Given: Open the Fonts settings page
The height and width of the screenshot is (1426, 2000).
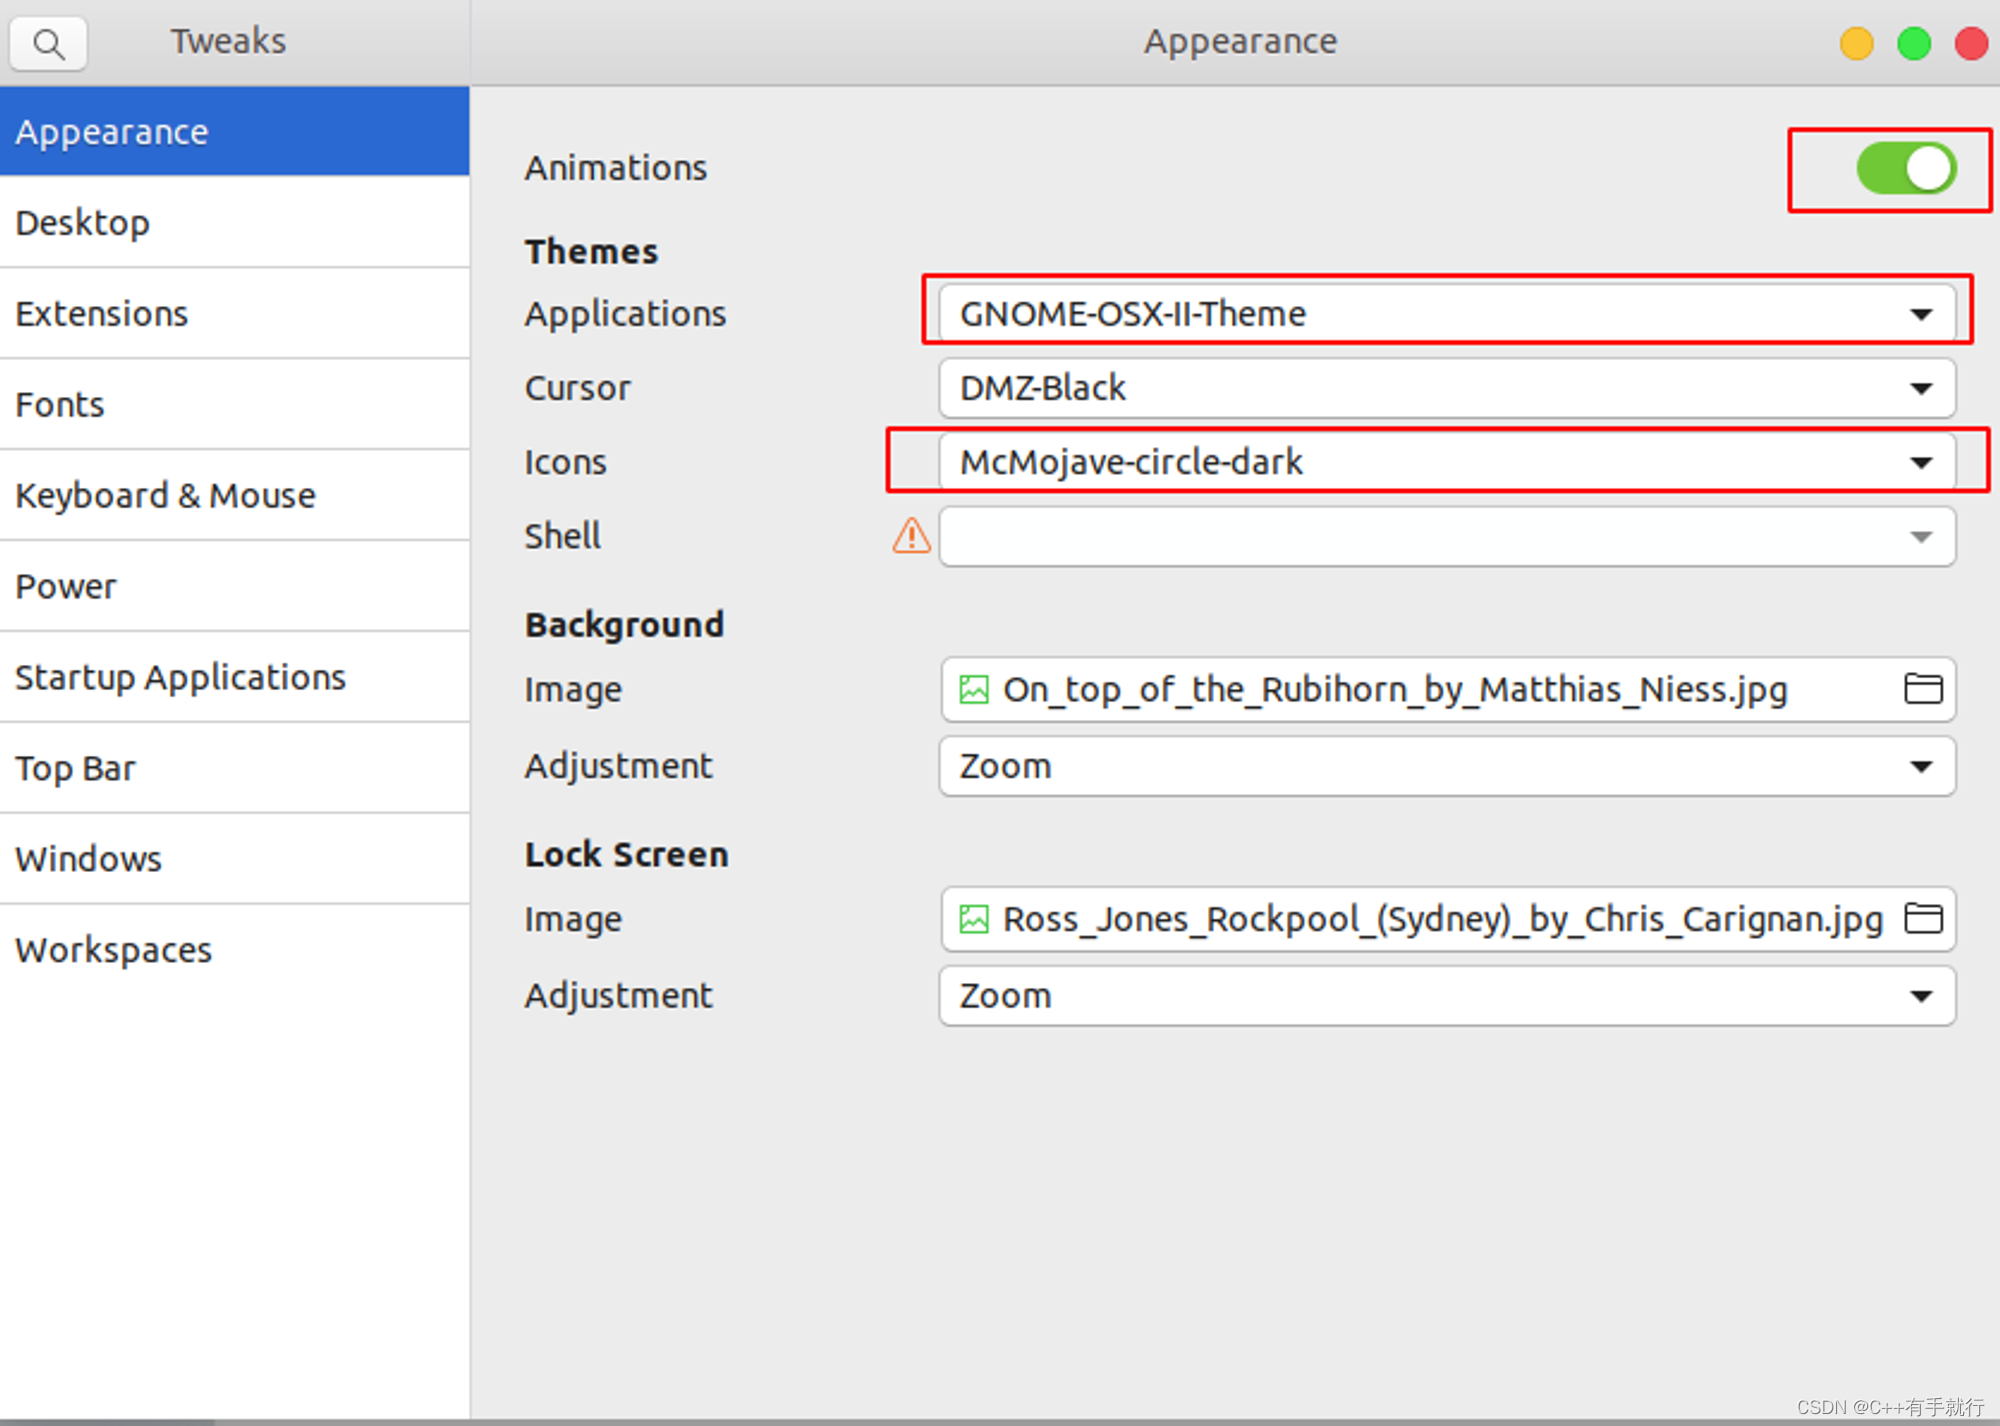Looking at the screenshot, I should click(60, 405).
